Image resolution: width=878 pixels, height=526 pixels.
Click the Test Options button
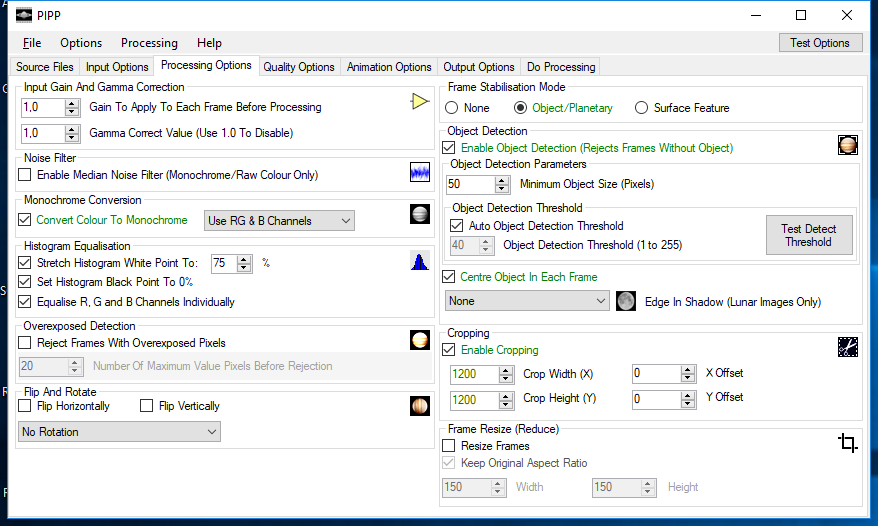tap(820, 43)
